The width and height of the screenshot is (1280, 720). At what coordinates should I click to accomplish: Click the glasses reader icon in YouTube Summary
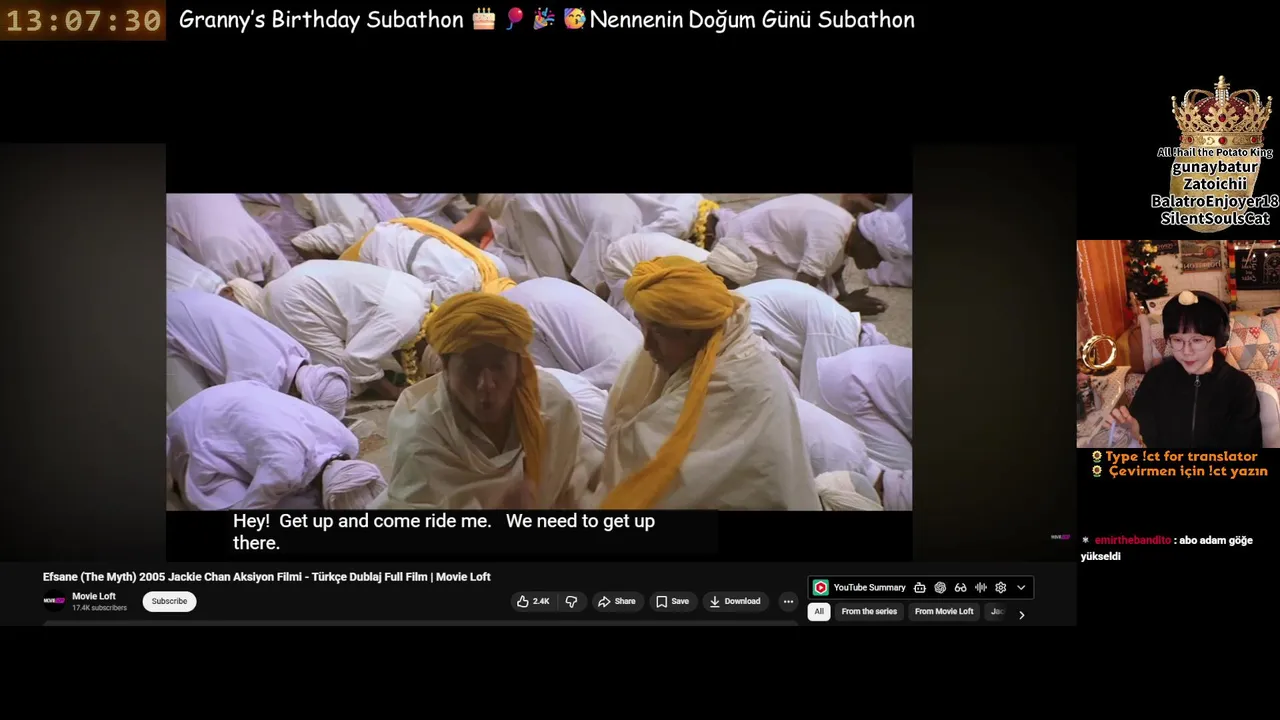click(x=960, y=587)
